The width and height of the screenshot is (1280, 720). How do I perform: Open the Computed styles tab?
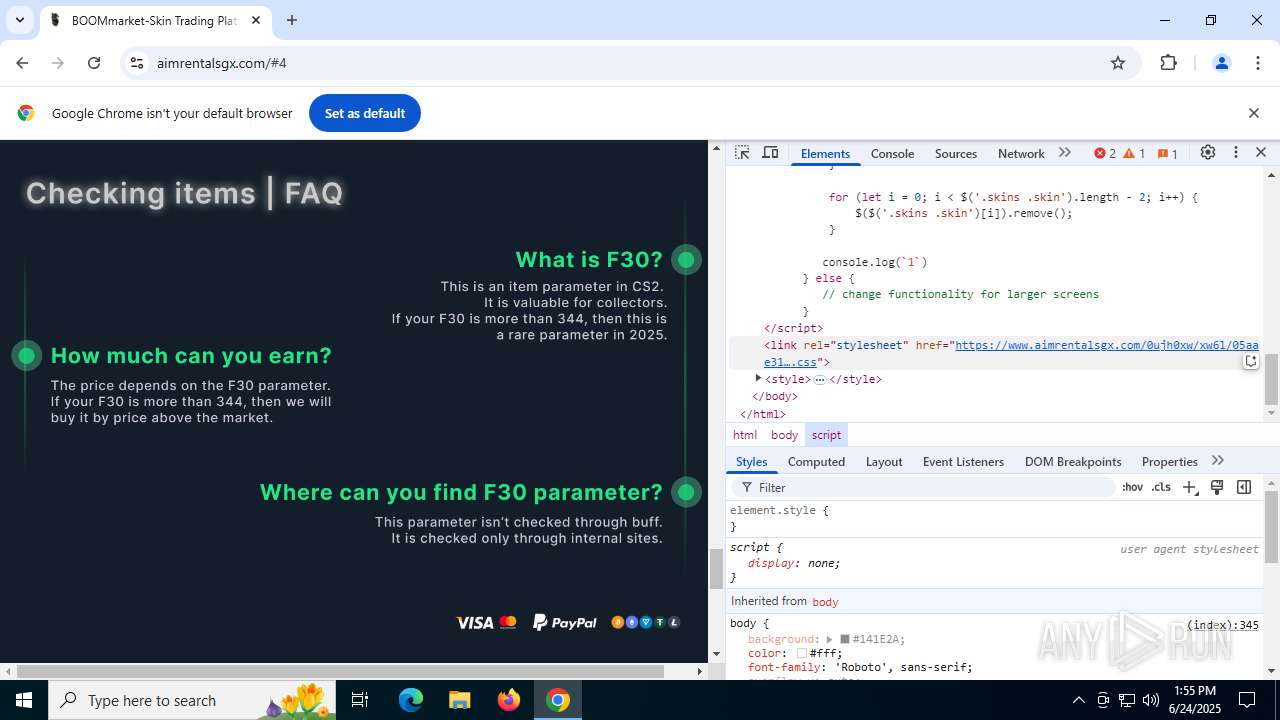tap(816, 462)
